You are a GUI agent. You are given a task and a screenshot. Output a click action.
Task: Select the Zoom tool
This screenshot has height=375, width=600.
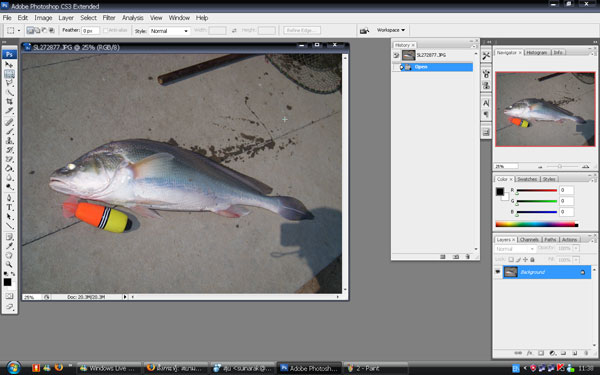[9, 264]
